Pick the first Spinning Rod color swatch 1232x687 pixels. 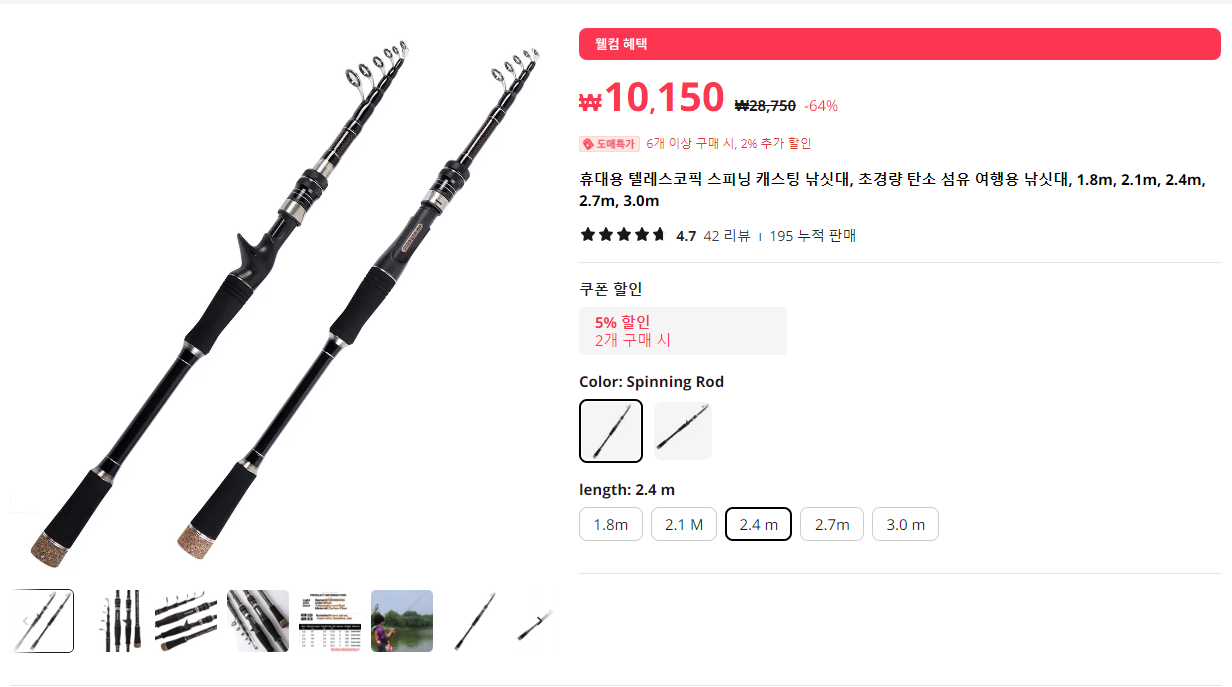tap(611, 431)
